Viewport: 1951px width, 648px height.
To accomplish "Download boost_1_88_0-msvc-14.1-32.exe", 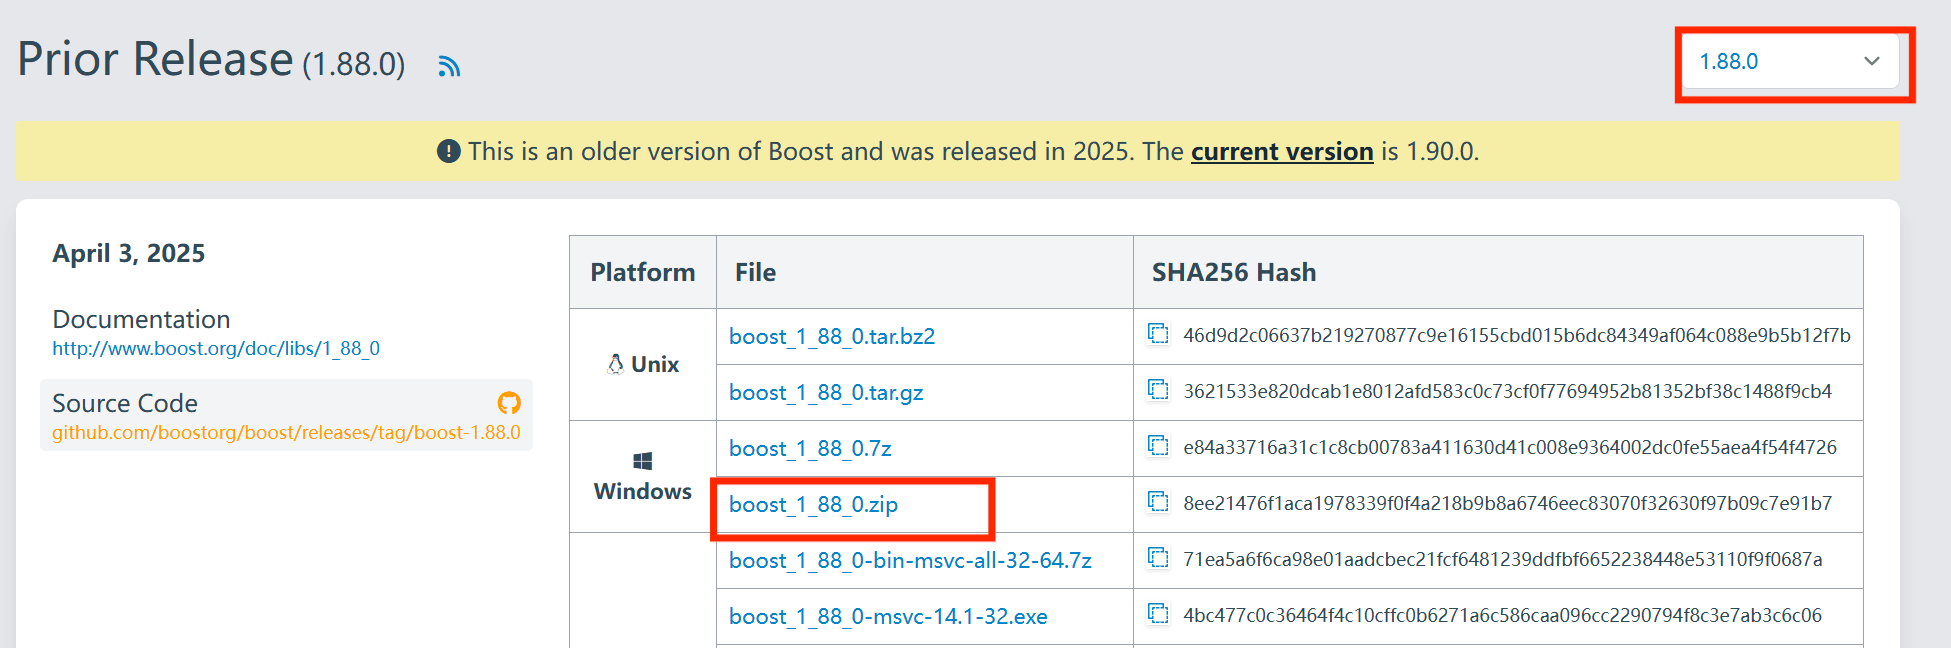I will click(888, 616).
